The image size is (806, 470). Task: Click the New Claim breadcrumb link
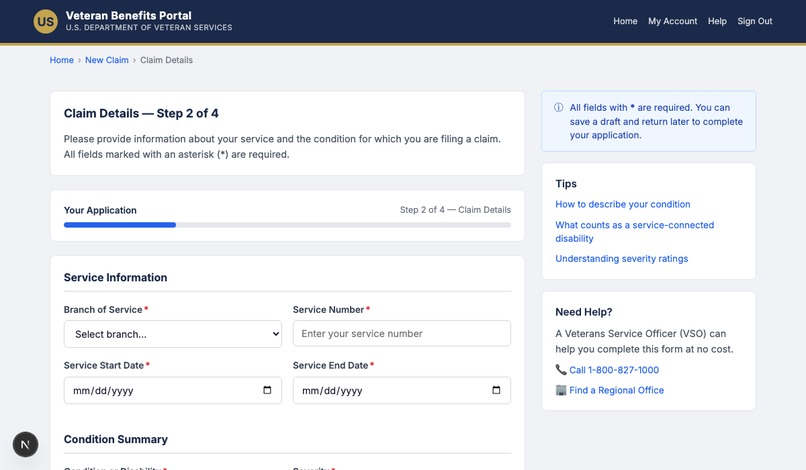107,60
